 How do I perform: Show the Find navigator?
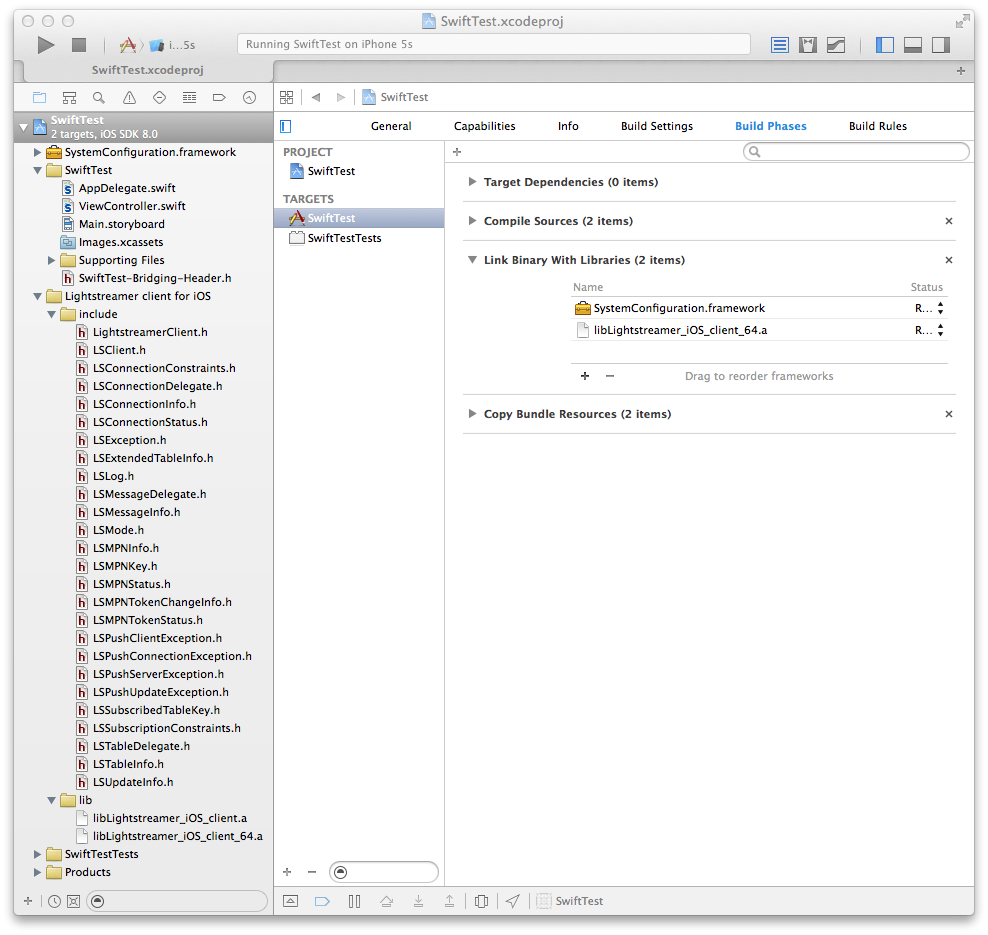[x=99, y=98]
